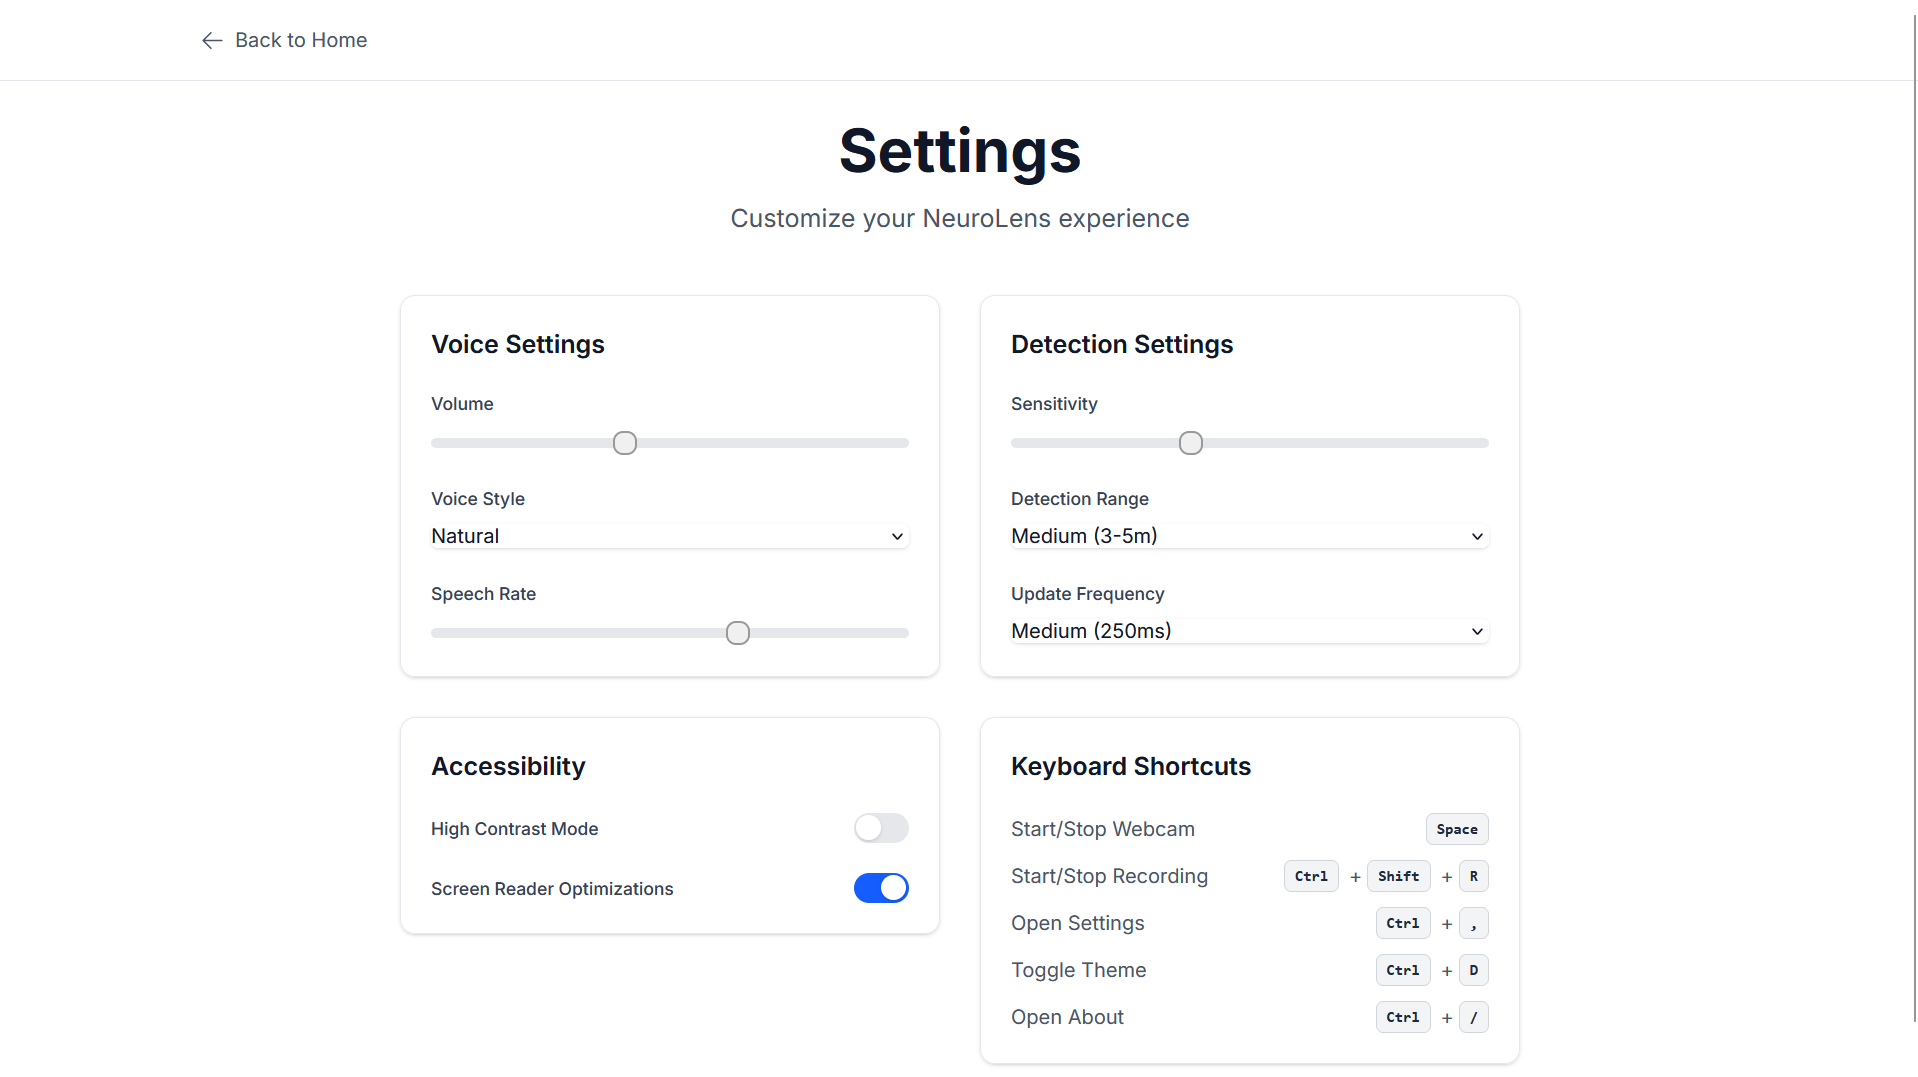Viewport: 1918px width, 1077px height.
Task: Click the R key badge
Action: (1473, 876)
